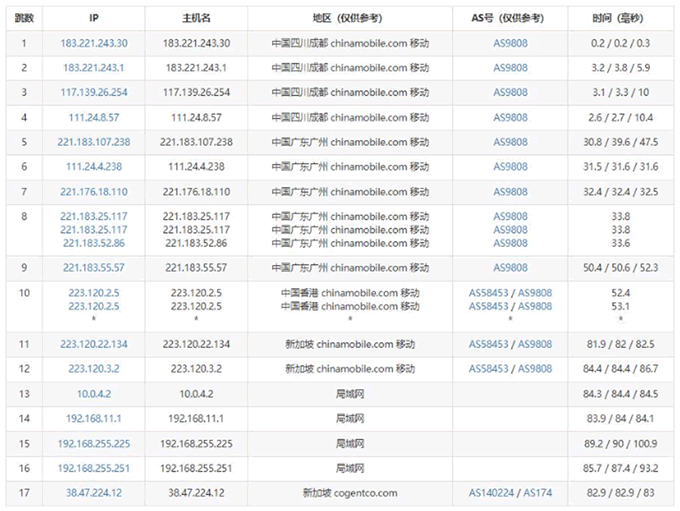Click AS9808 link in hop 1 row

pyautogui.click(x=510, y=43)
